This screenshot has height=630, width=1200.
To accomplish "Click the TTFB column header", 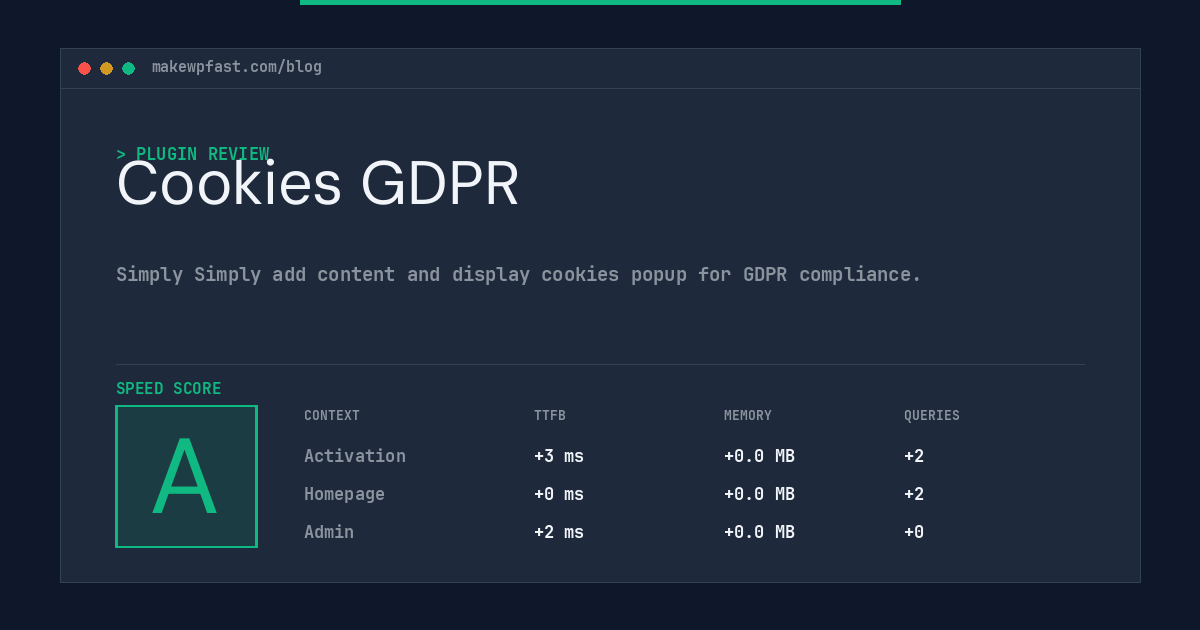I will (x=550, y=416).
